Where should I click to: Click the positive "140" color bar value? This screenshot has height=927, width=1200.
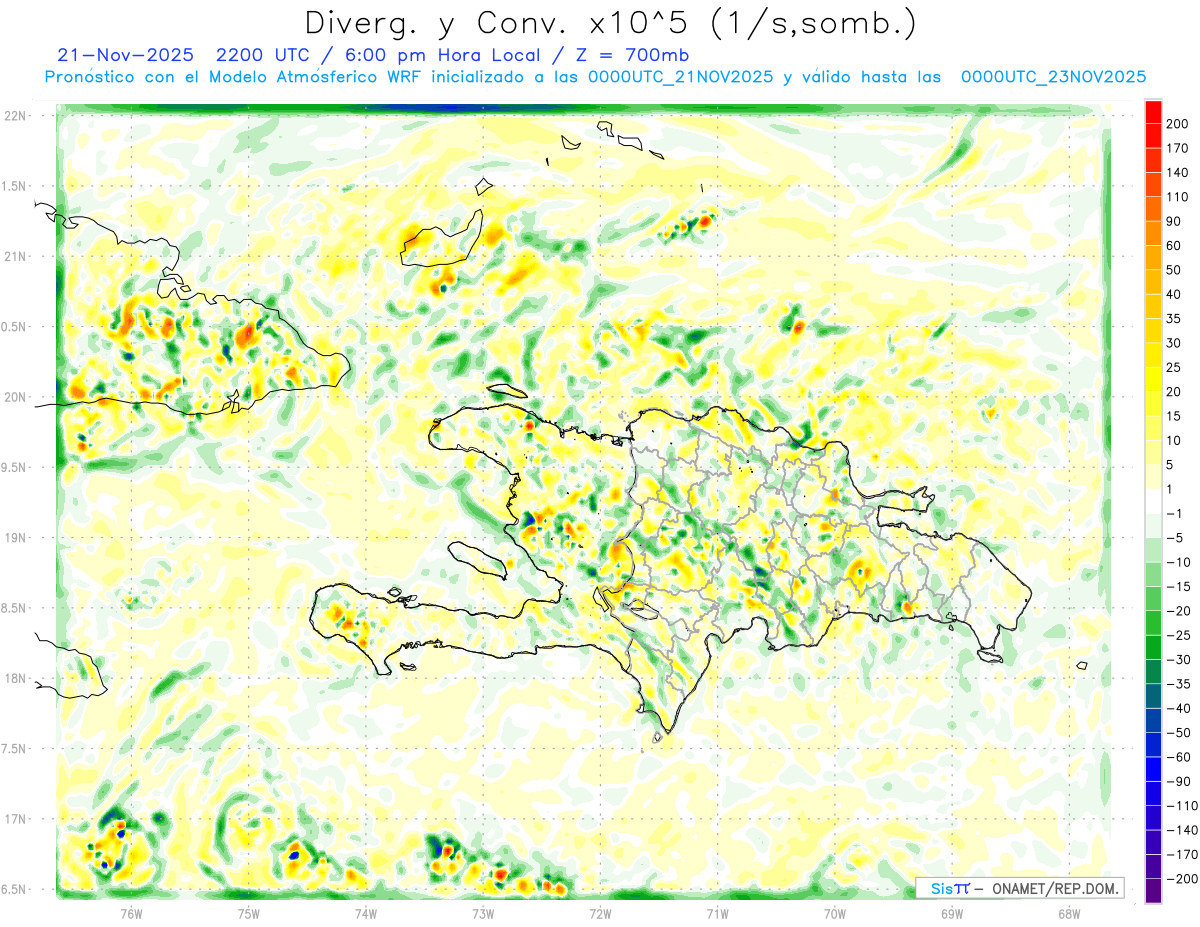(x=1179, y=173)
